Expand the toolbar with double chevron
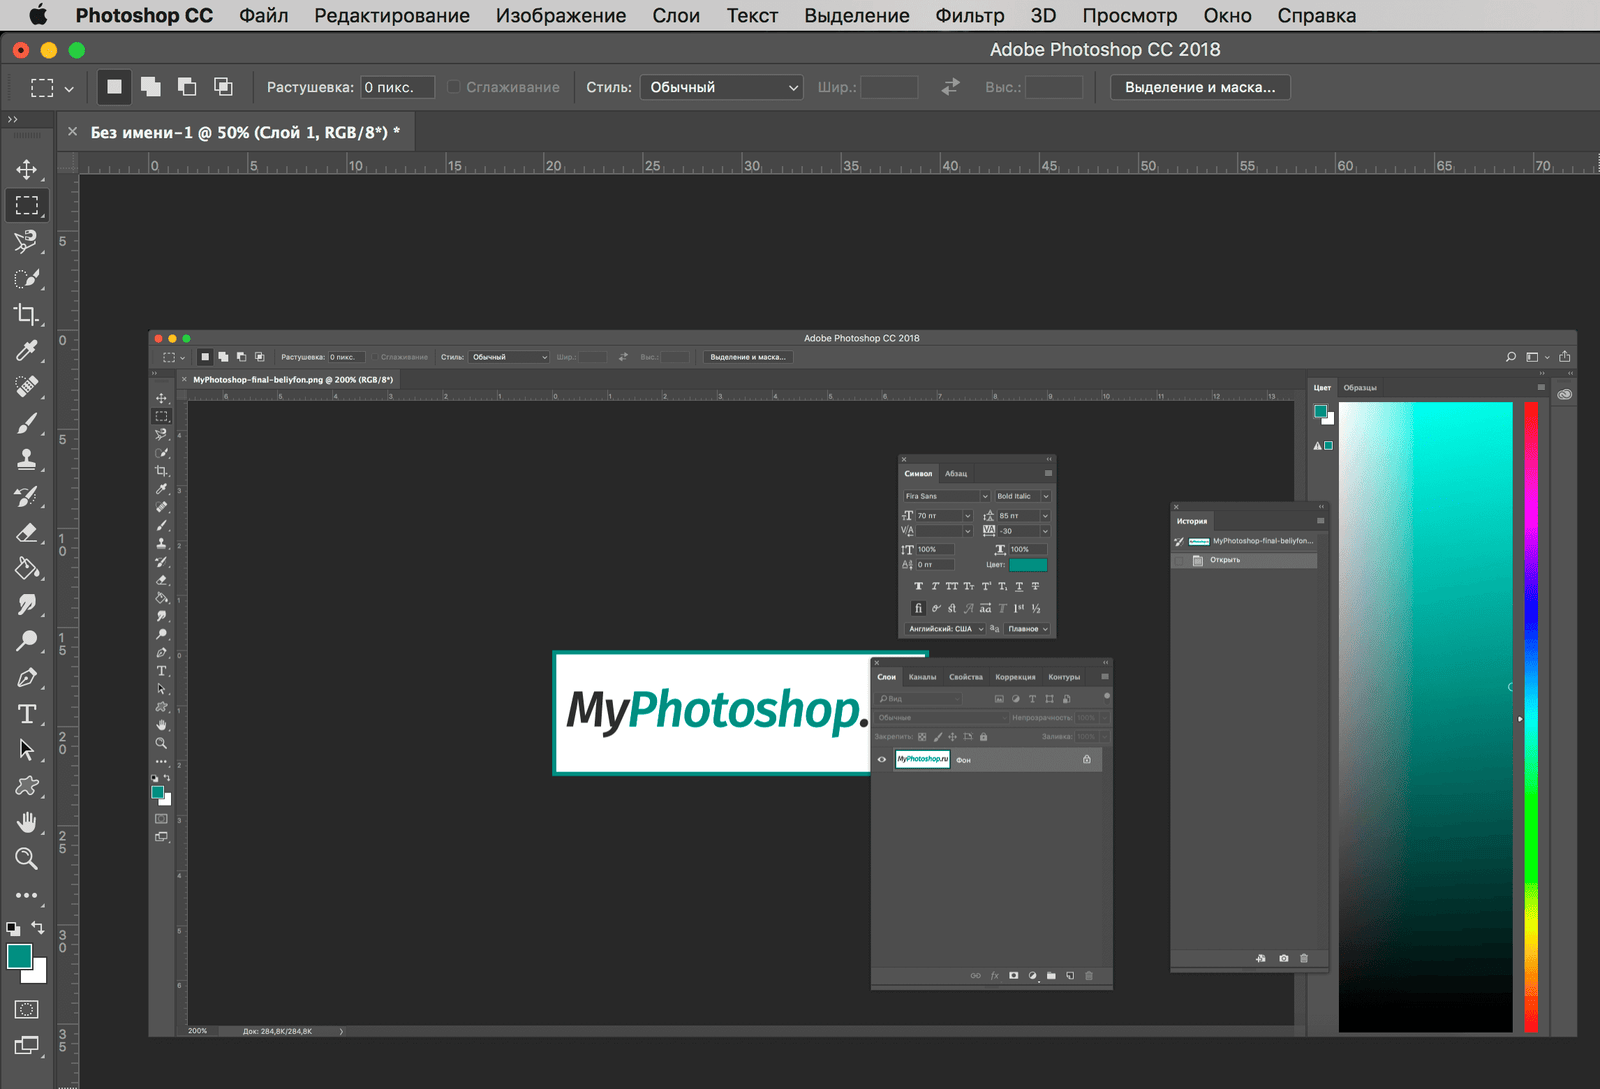 point(13,119)
